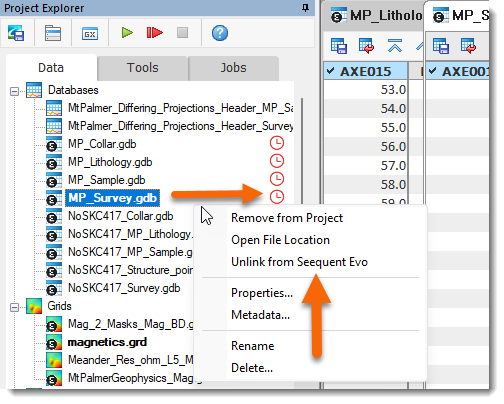Screen dimensions: 504x404
Task: Click the red clock icon beside MP_Survey.gdb
Action: click(x=277, y=197)
